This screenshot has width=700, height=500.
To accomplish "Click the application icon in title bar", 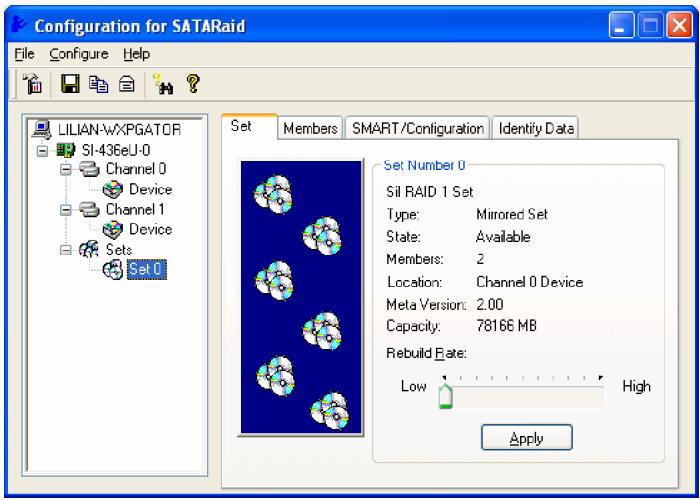I will [19, 25].
